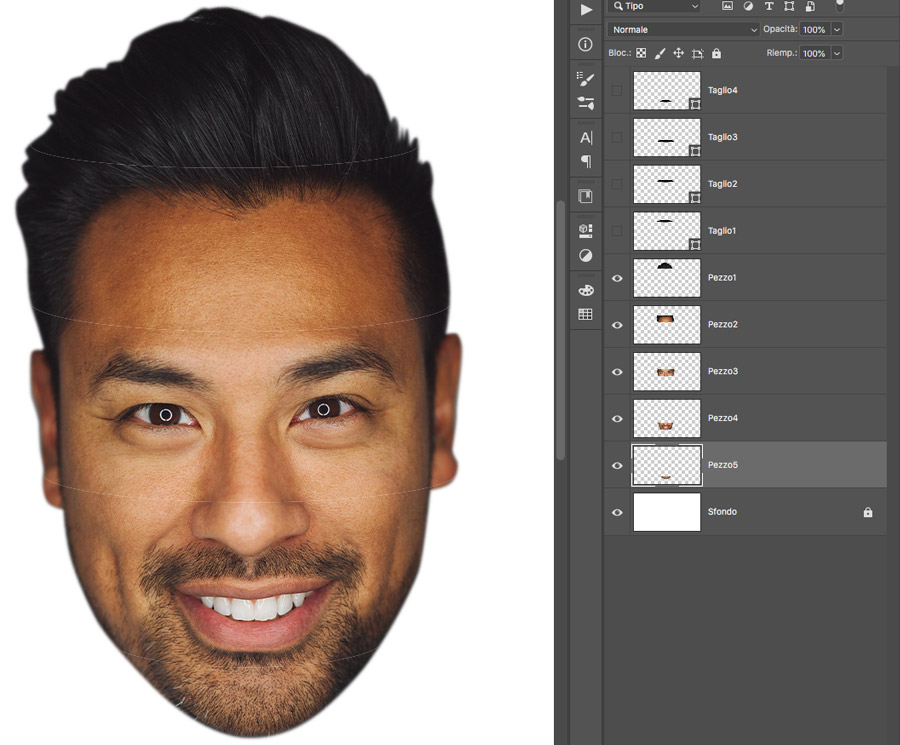Viewport: 900px width, 745px height.
Task: Open the Info panel icon
Action: tap(585, 44)
